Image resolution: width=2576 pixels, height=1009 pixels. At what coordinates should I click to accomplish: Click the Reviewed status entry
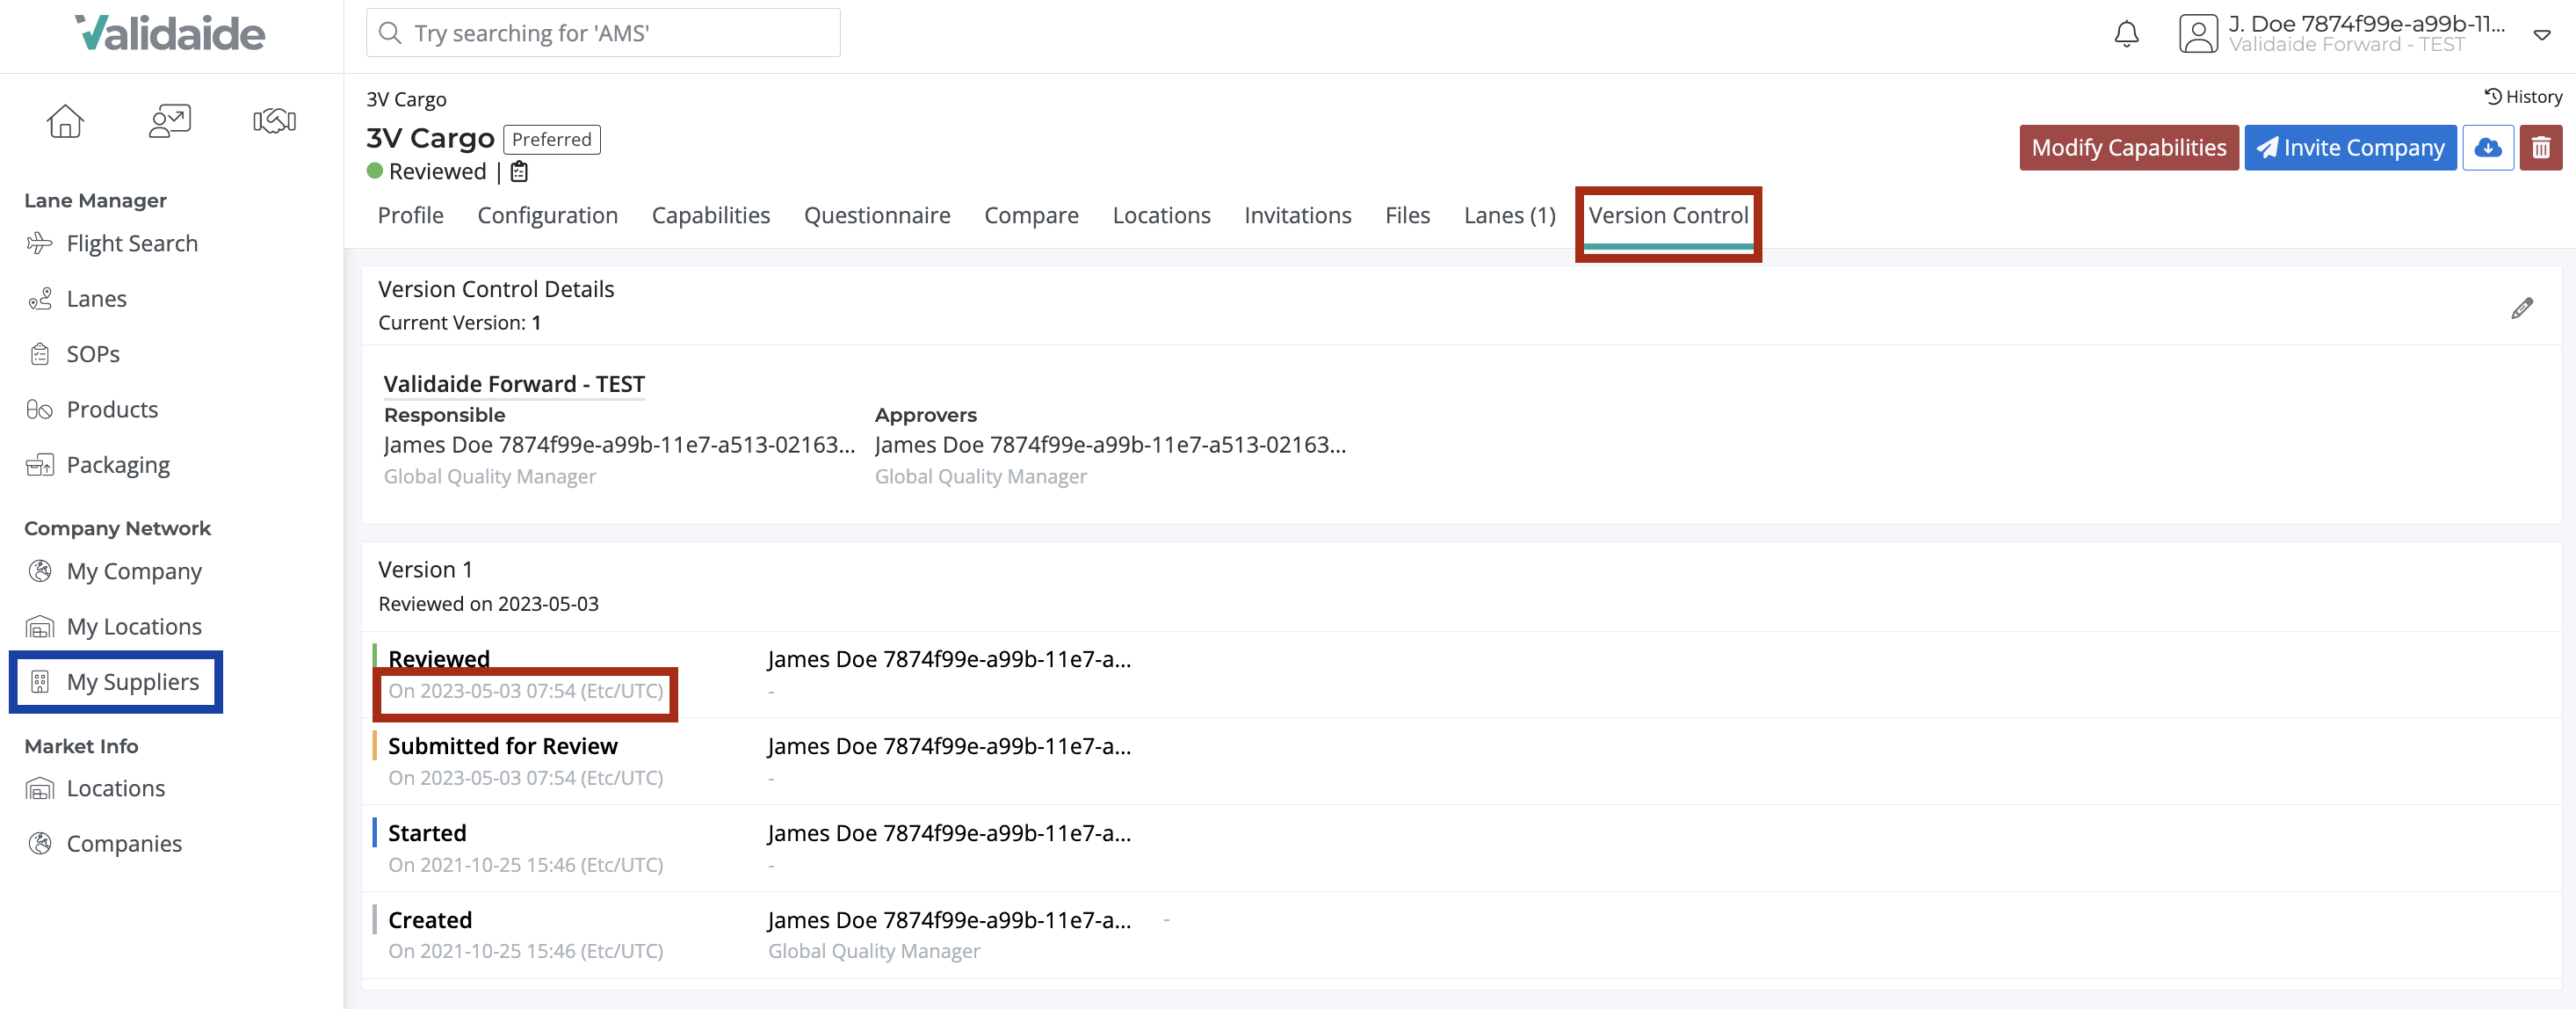click(438, 659)
